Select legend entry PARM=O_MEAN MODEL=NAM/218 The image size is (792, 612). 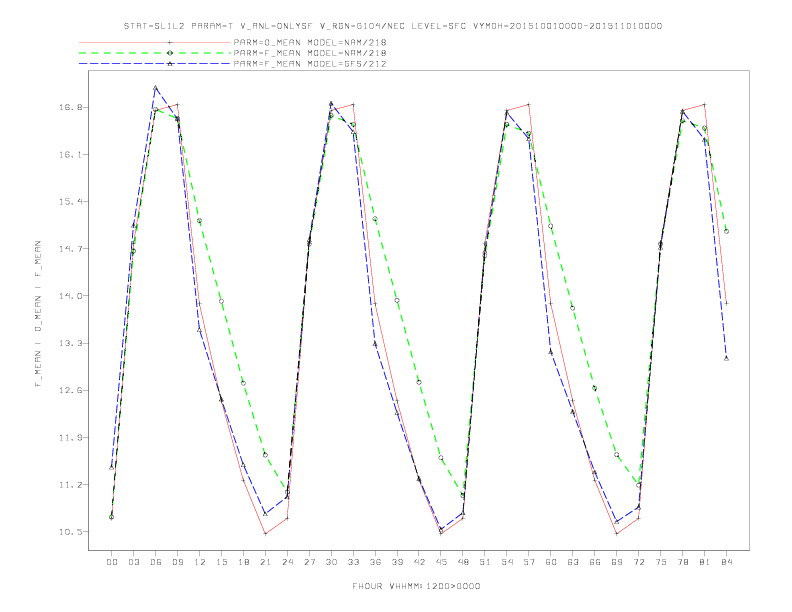click(310, 42)
